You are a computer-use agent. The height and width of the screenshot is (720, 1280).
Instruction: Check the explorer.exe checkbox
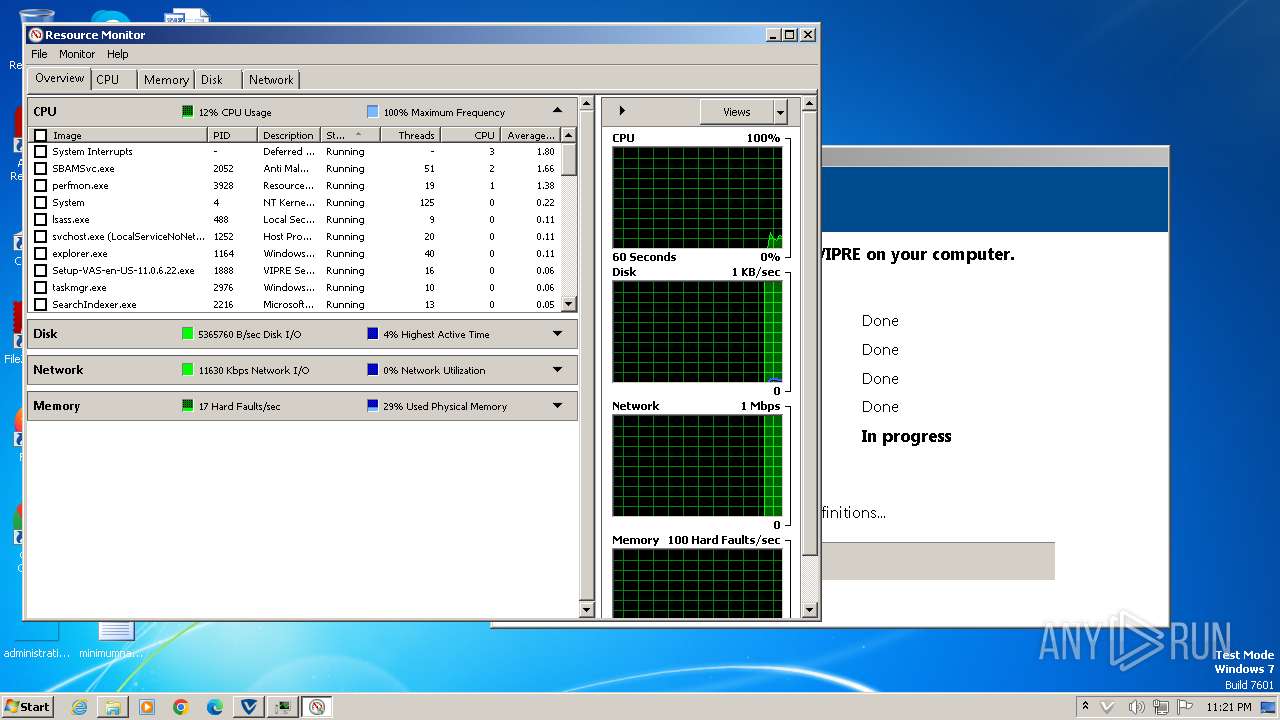tap(41, 254)
